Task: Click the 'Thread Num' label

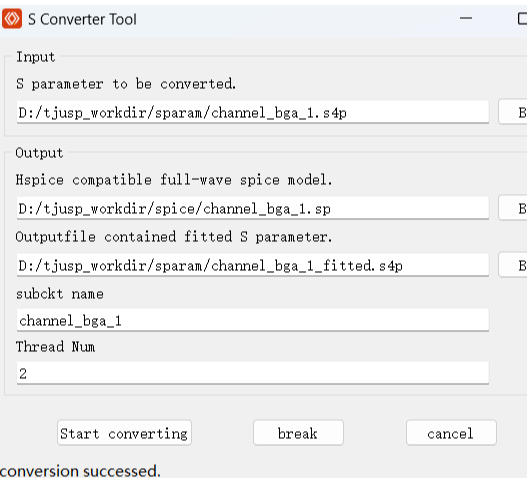Action: (55, 347)
